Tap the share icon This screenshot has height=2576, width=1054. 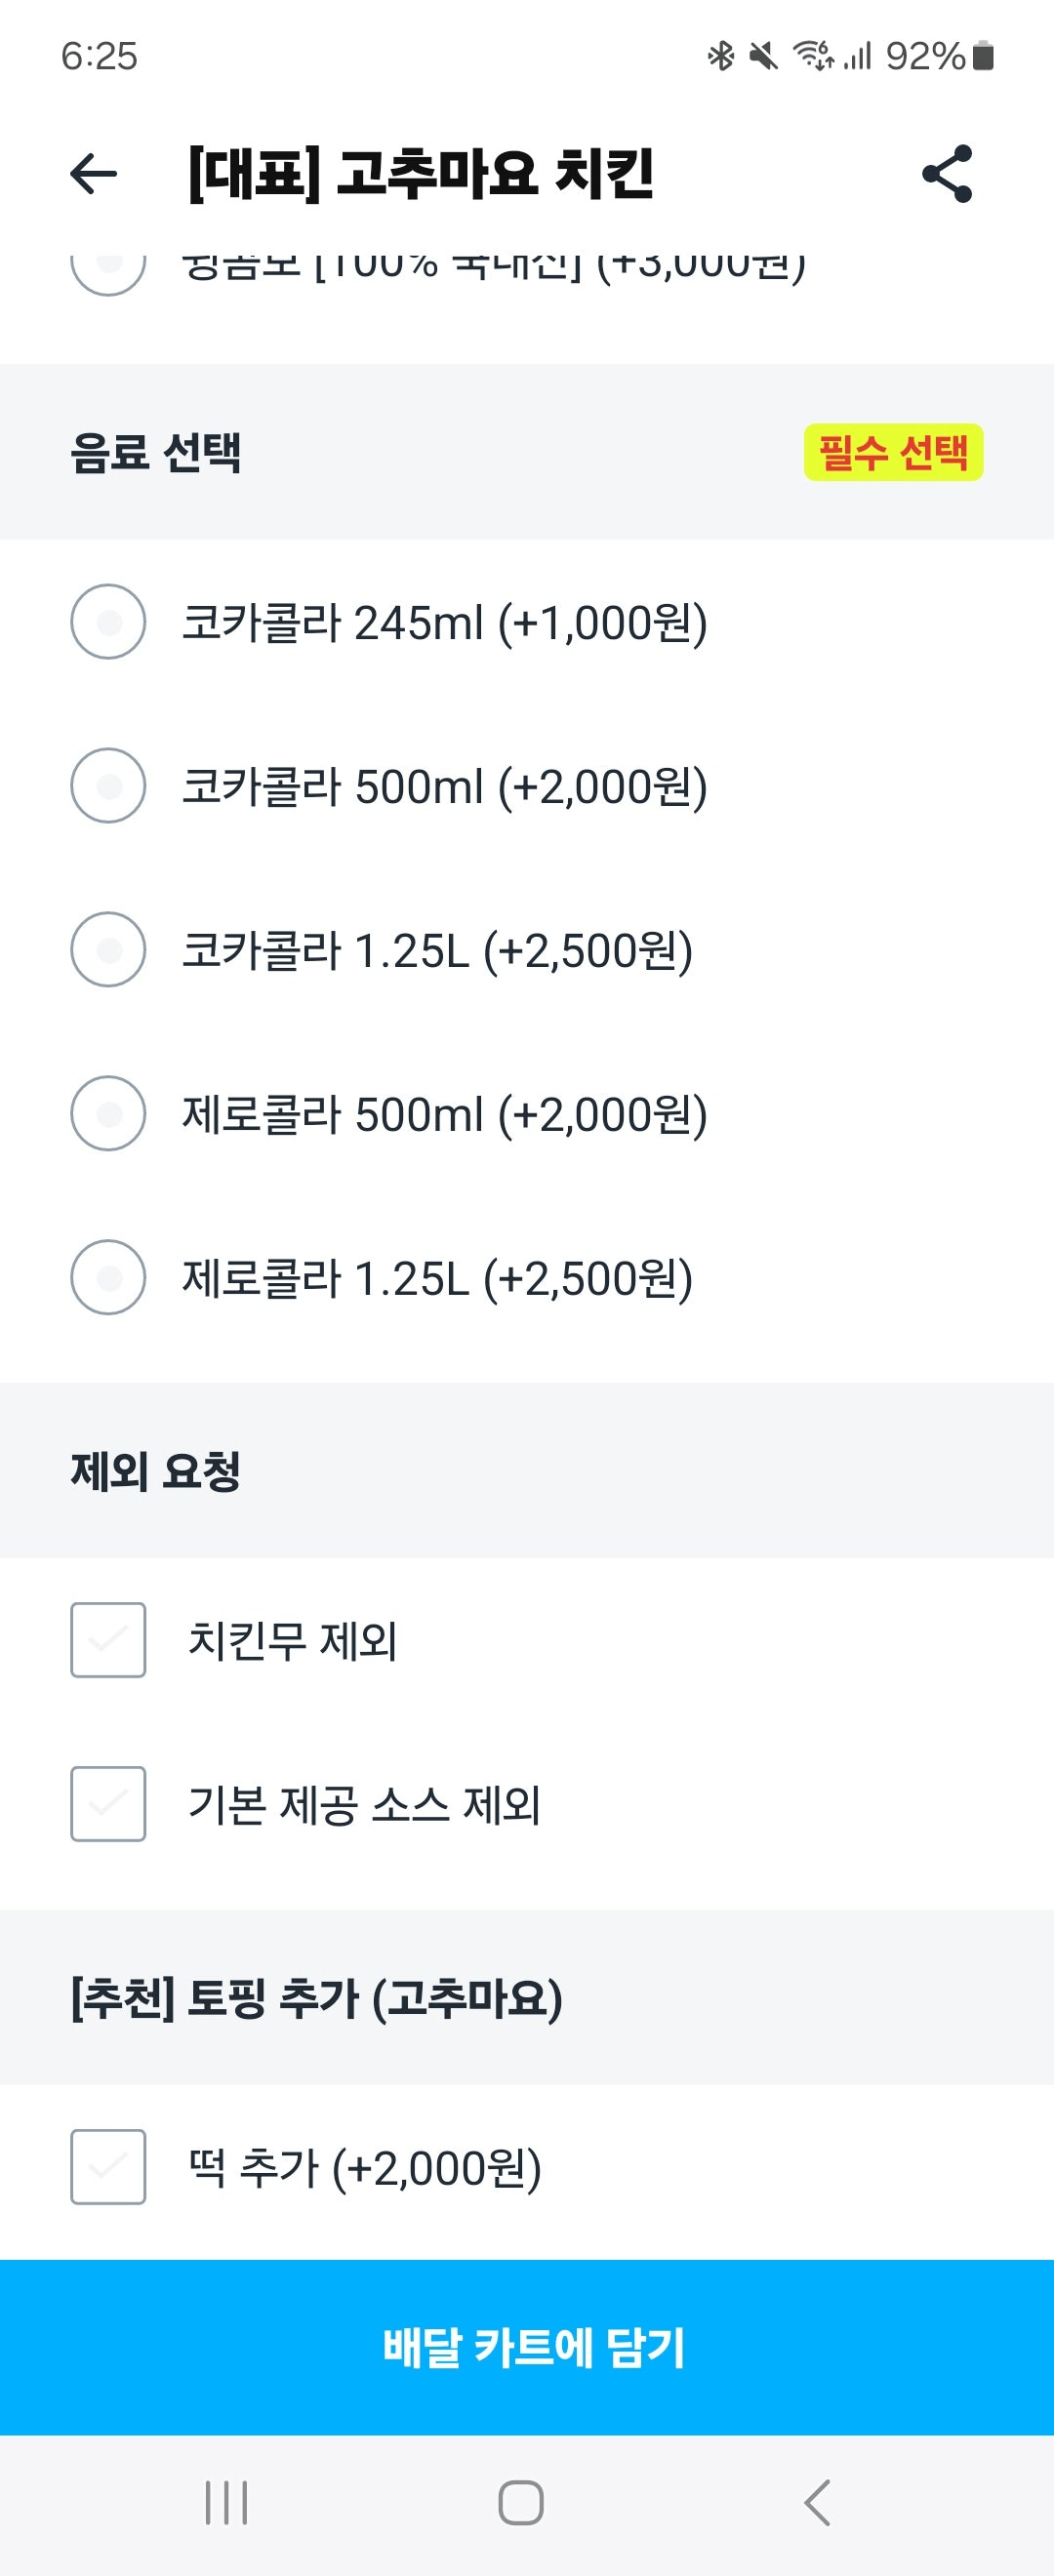pyautogui.click(x=946, y=174)
